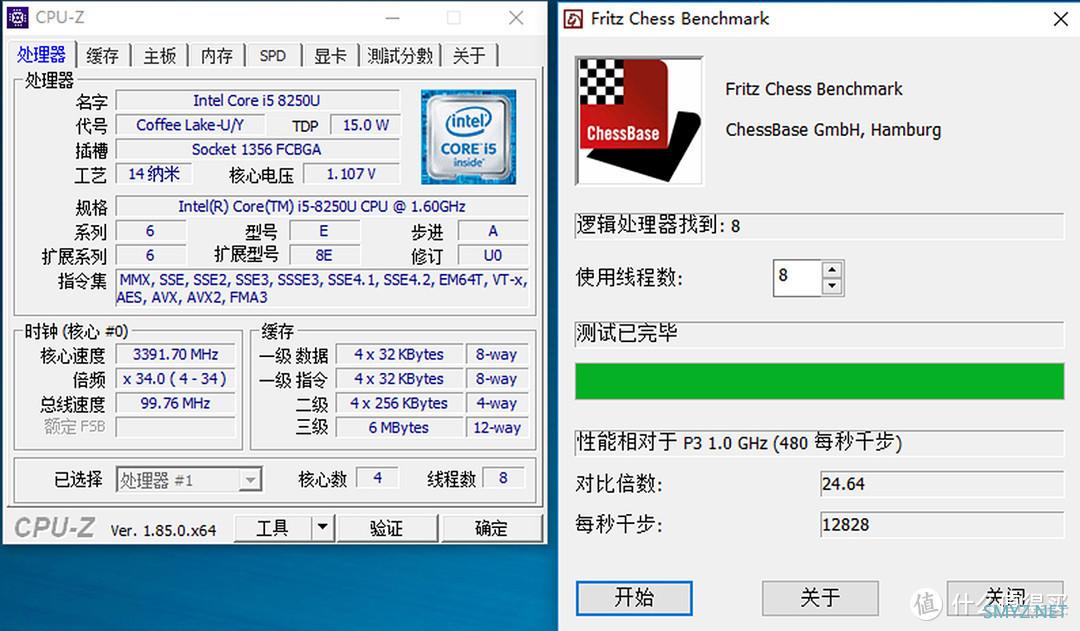Viewport: 1080px width, 631px height.
Task: Click the 确定 button
Action: coord(492,528)
